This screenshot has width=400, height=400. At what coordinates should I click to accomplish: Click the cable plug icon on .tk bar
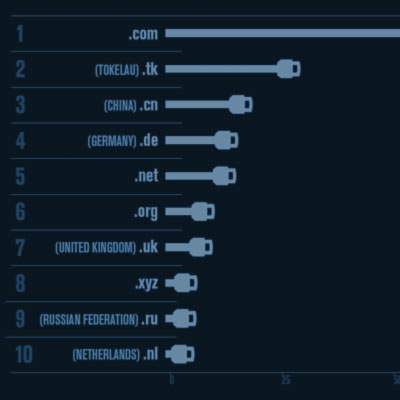pos(289,69)
